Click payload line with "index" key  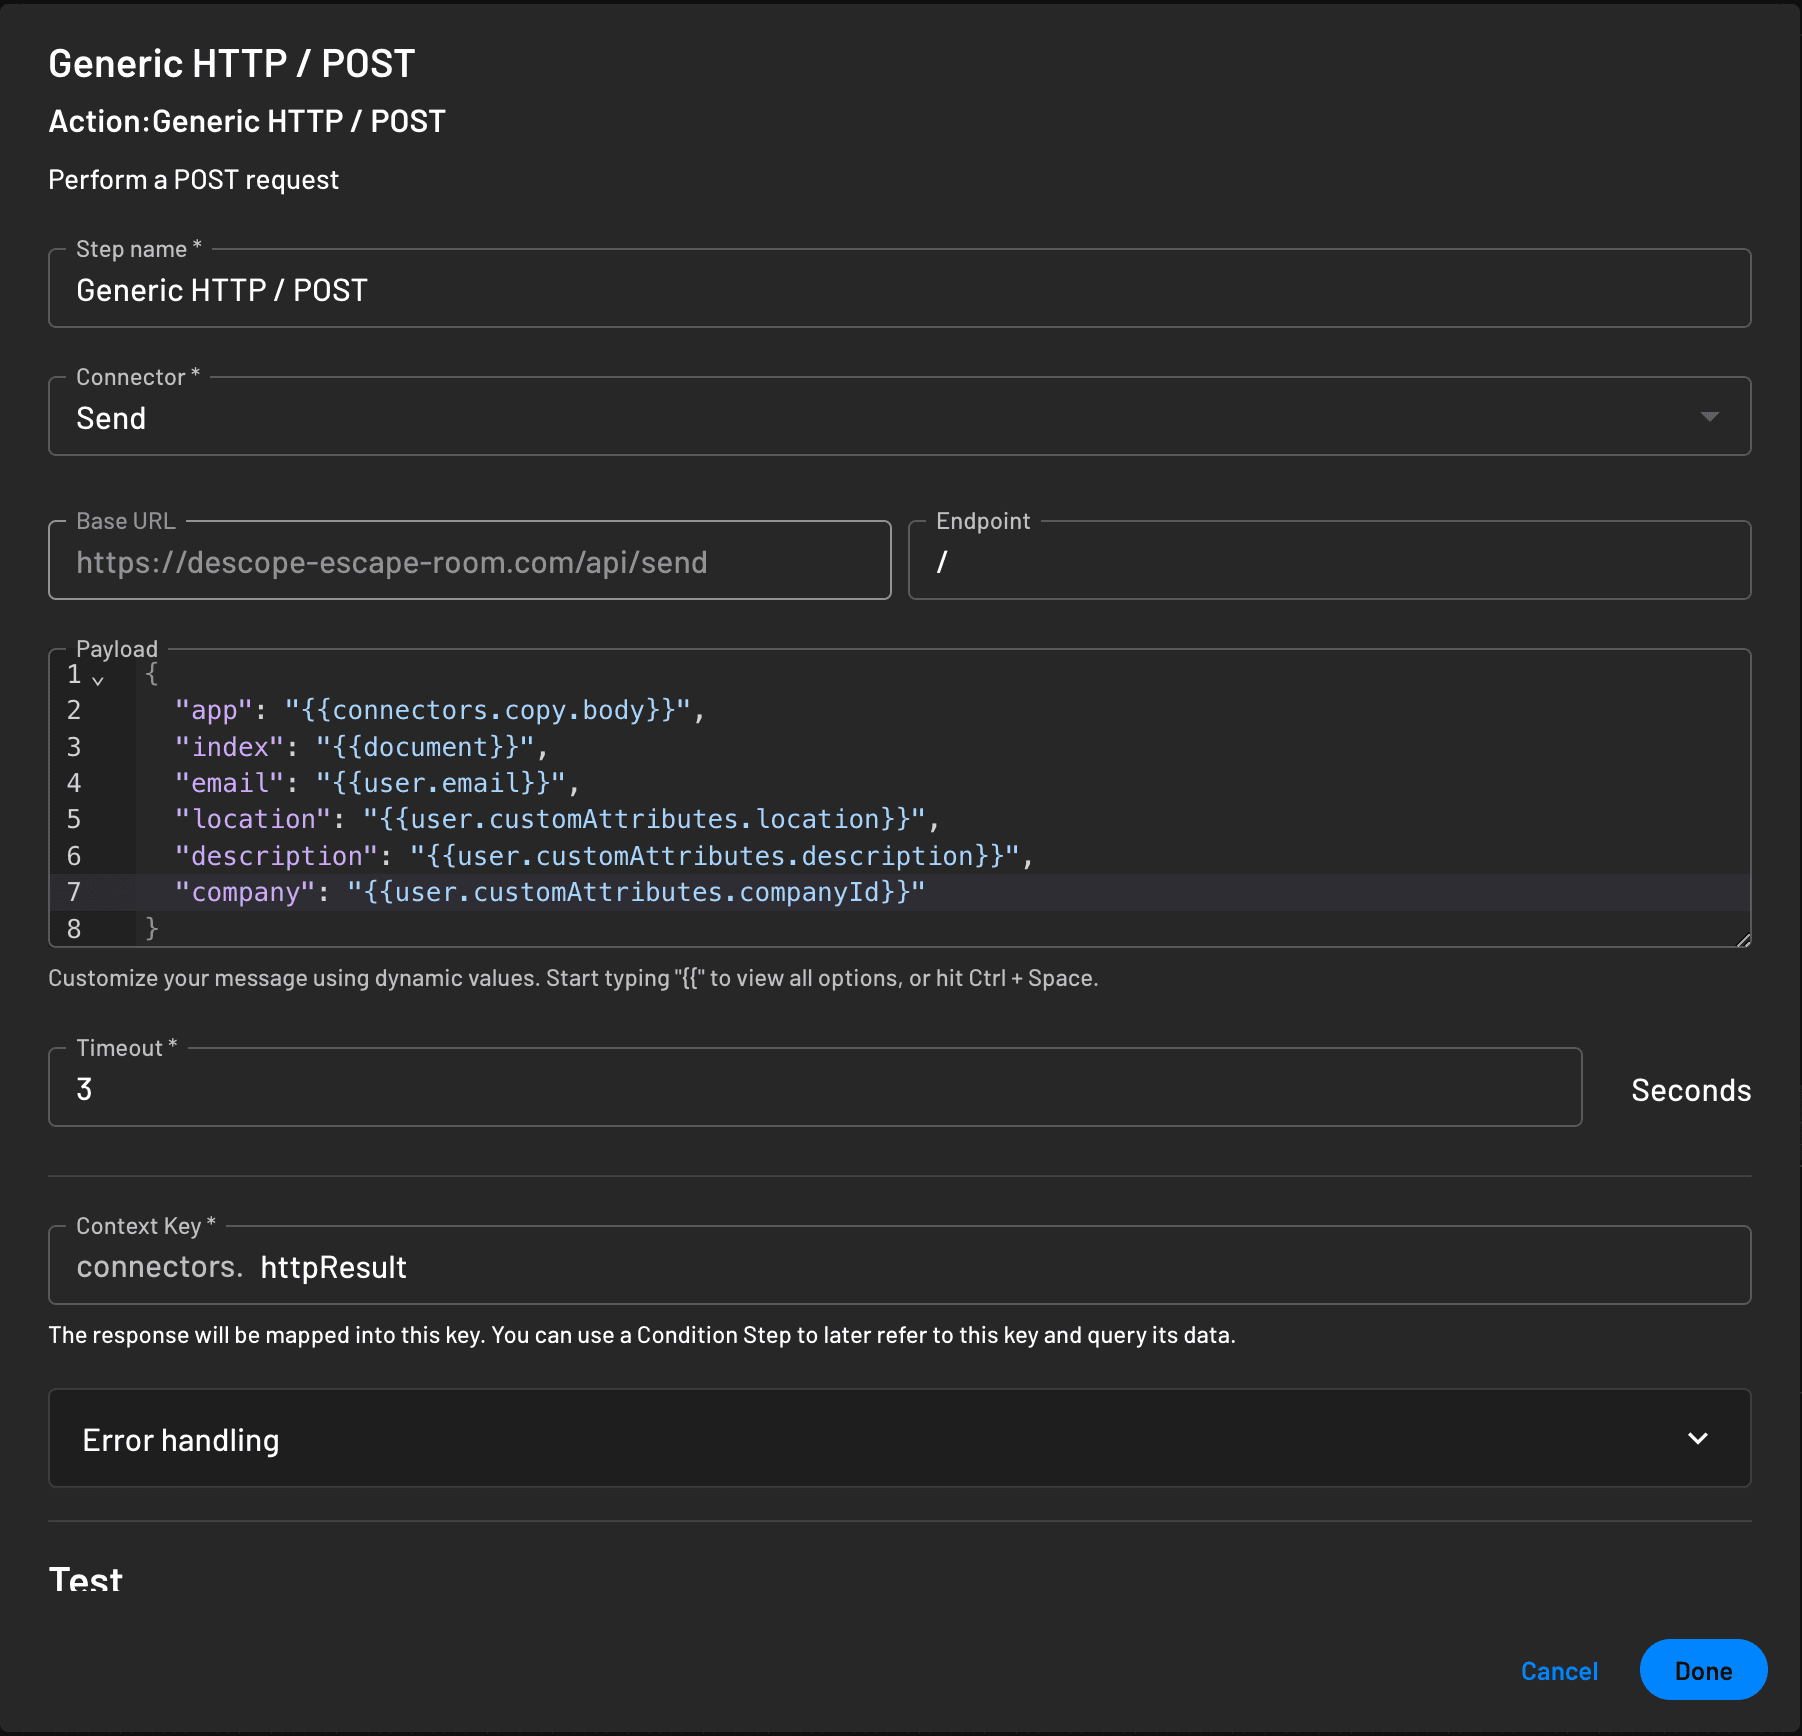(360, 747)
